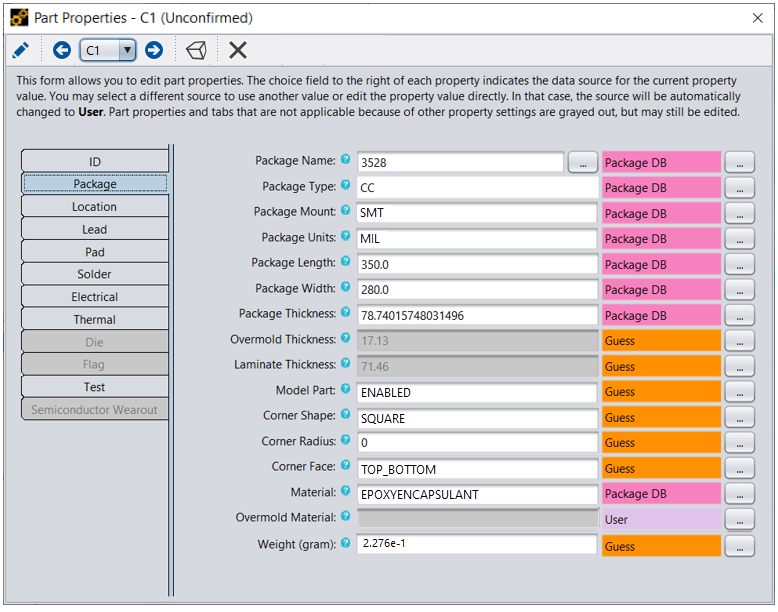The width and height of the screenshot is (778, 612).
Task: Click the Corner Shape field showing SQUARE
Action: [477, 417]
